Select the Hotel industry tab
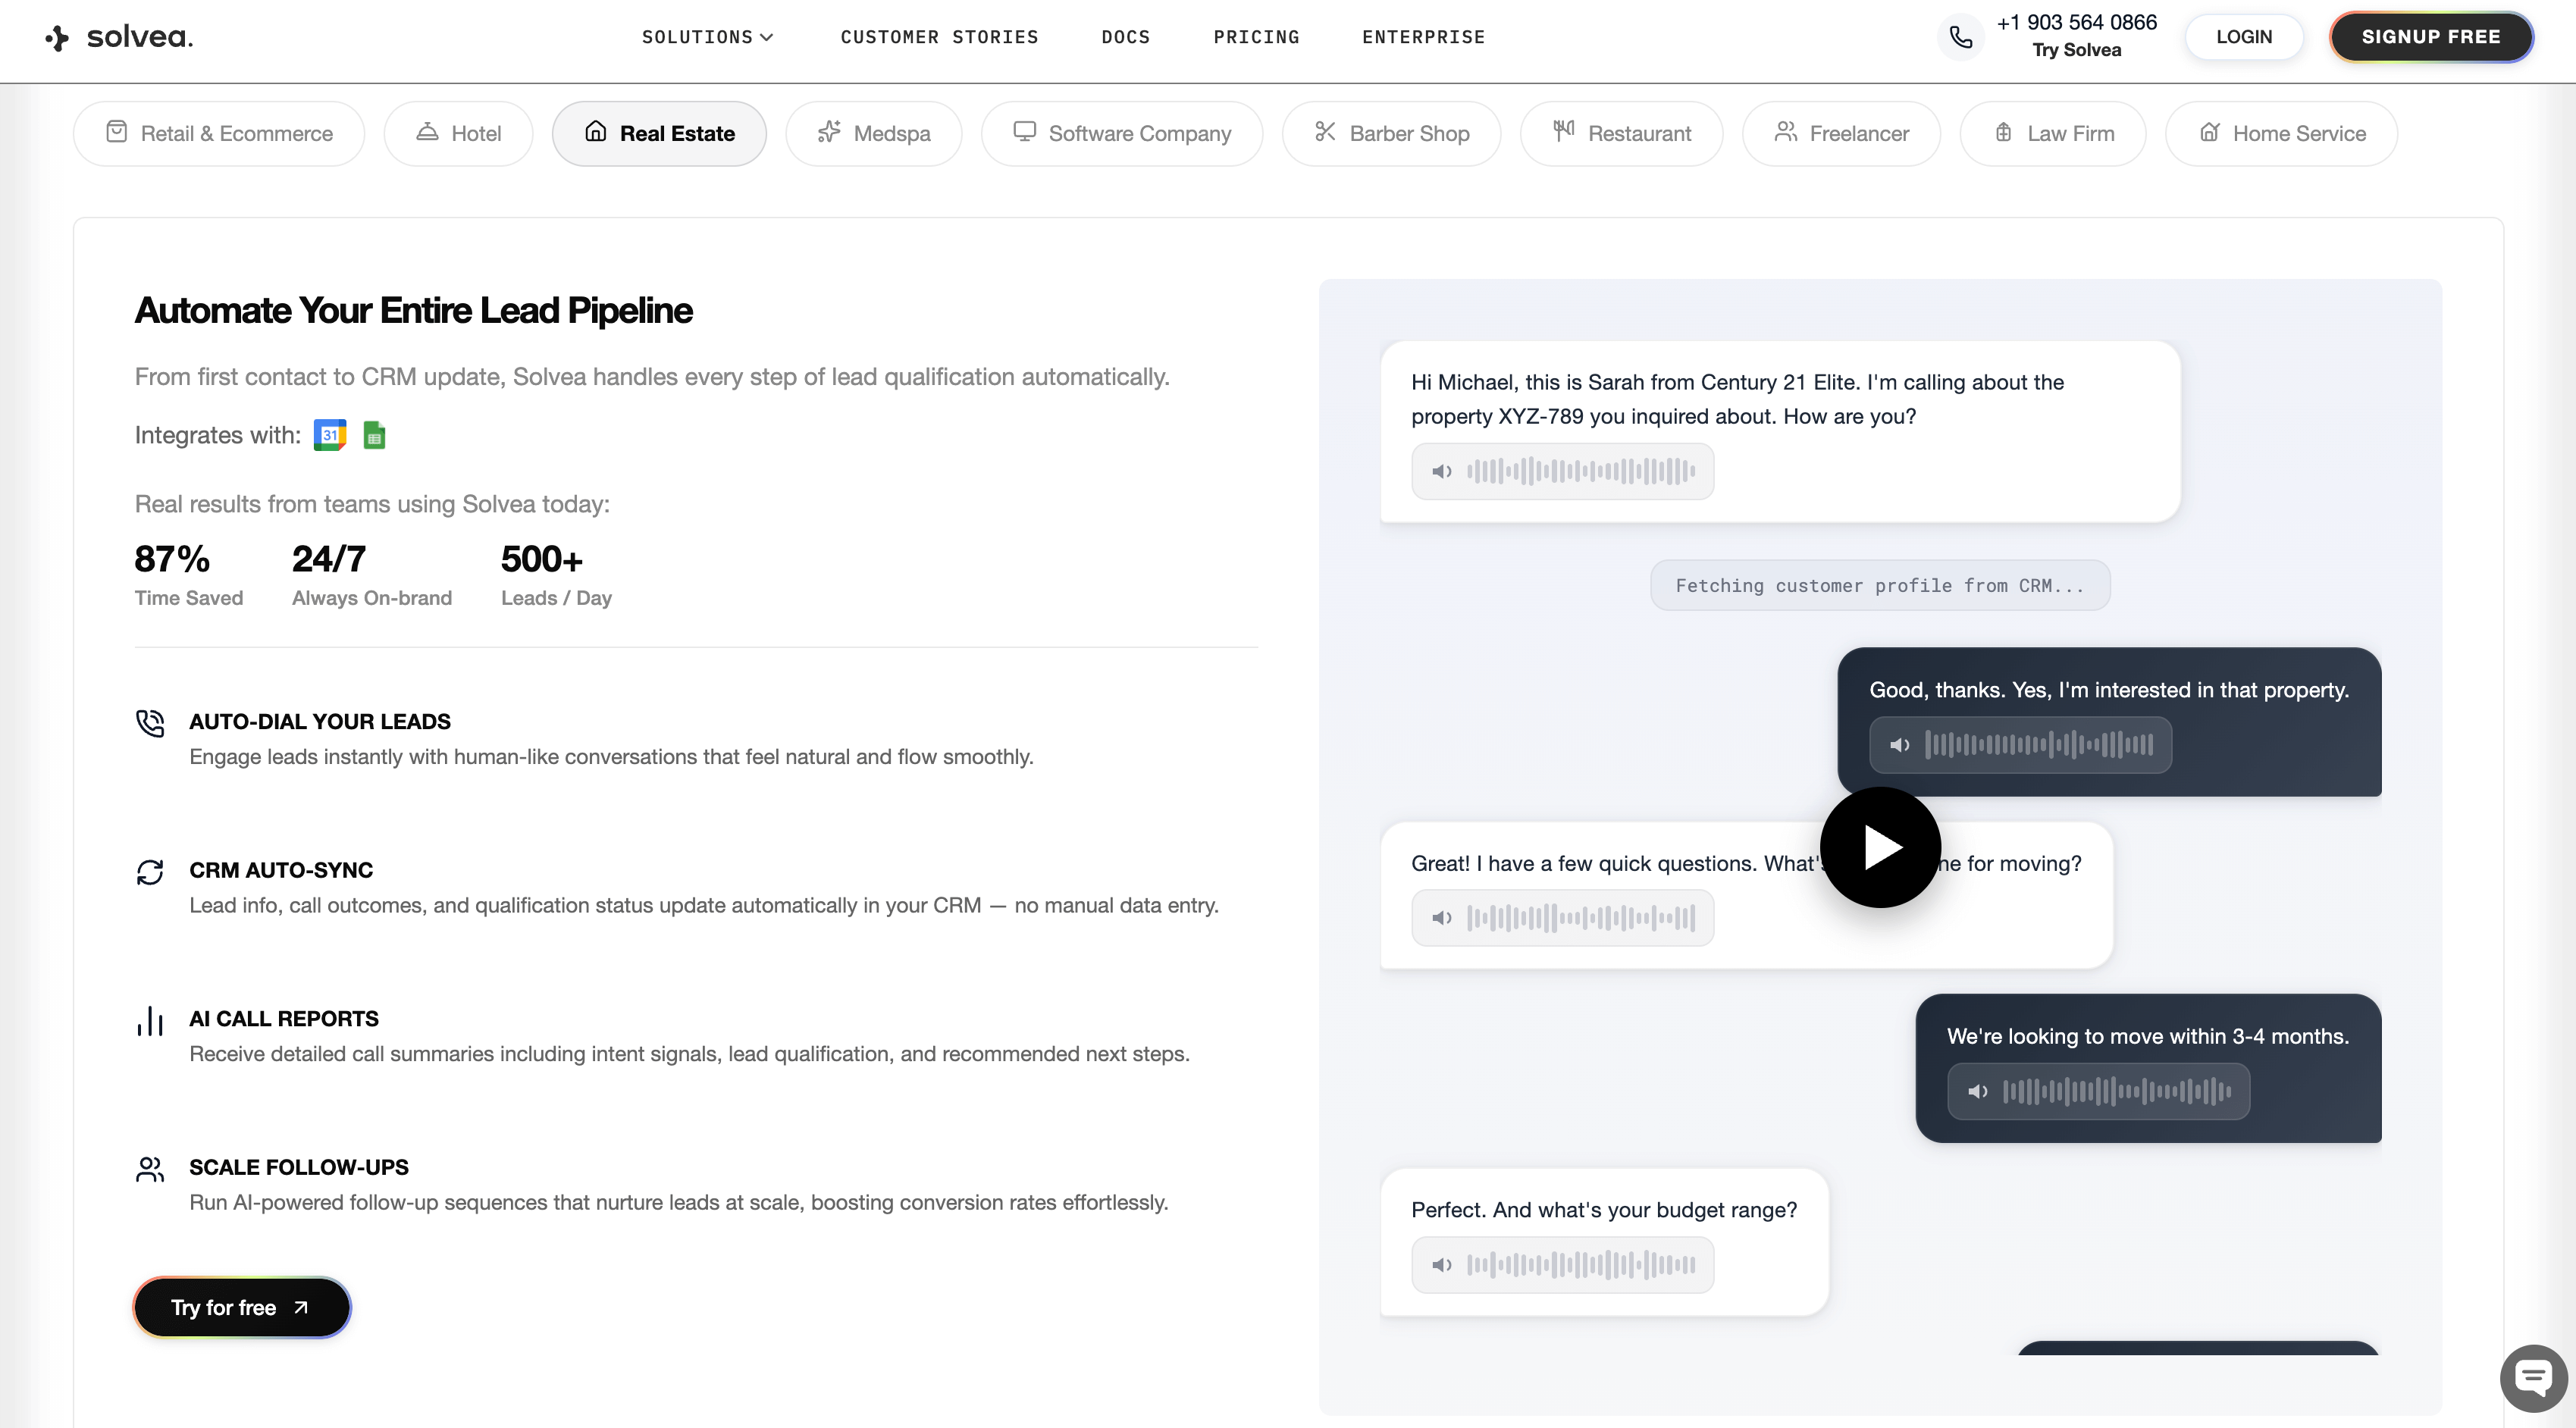2576x1428 pixels. tap(458, 133)
